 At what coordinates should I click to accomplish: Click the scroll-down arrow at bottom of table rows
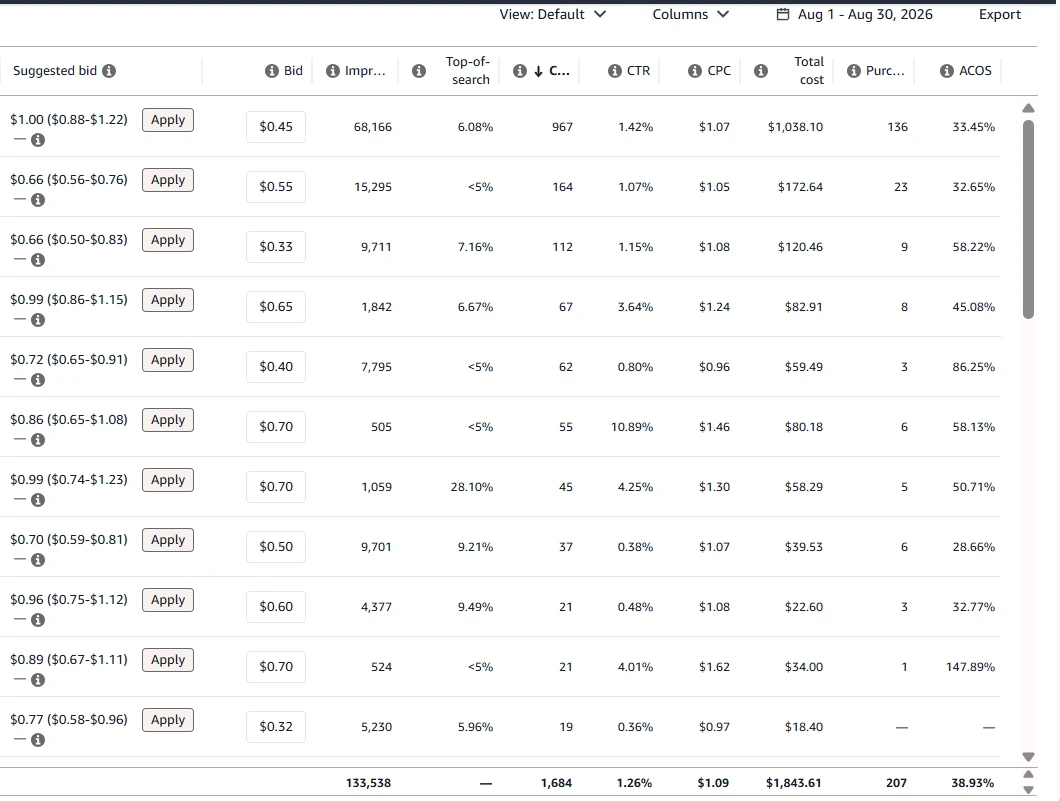point(1028,757)
